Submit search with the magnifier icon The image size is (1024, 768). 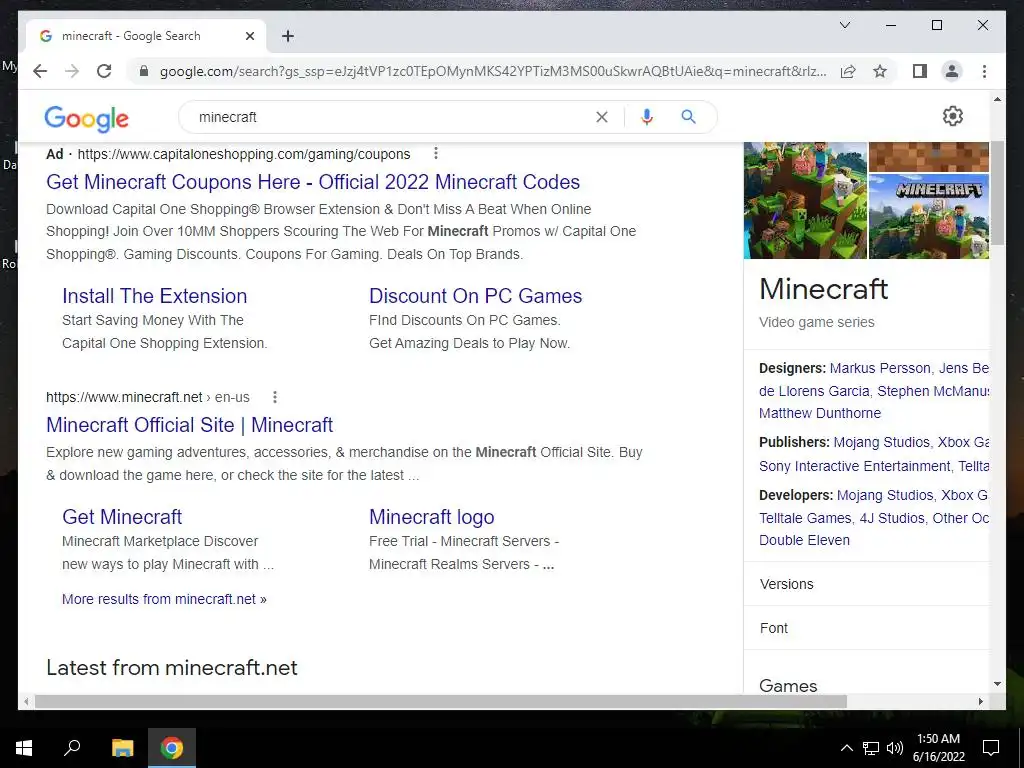coord(688,117)
